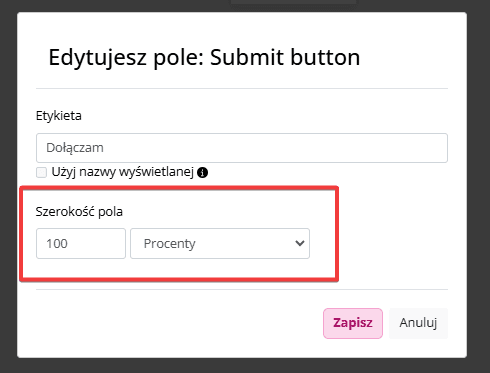This screenshot has height=373, width=490.
Task: Click the Etykieta field label
Action: 59,116
